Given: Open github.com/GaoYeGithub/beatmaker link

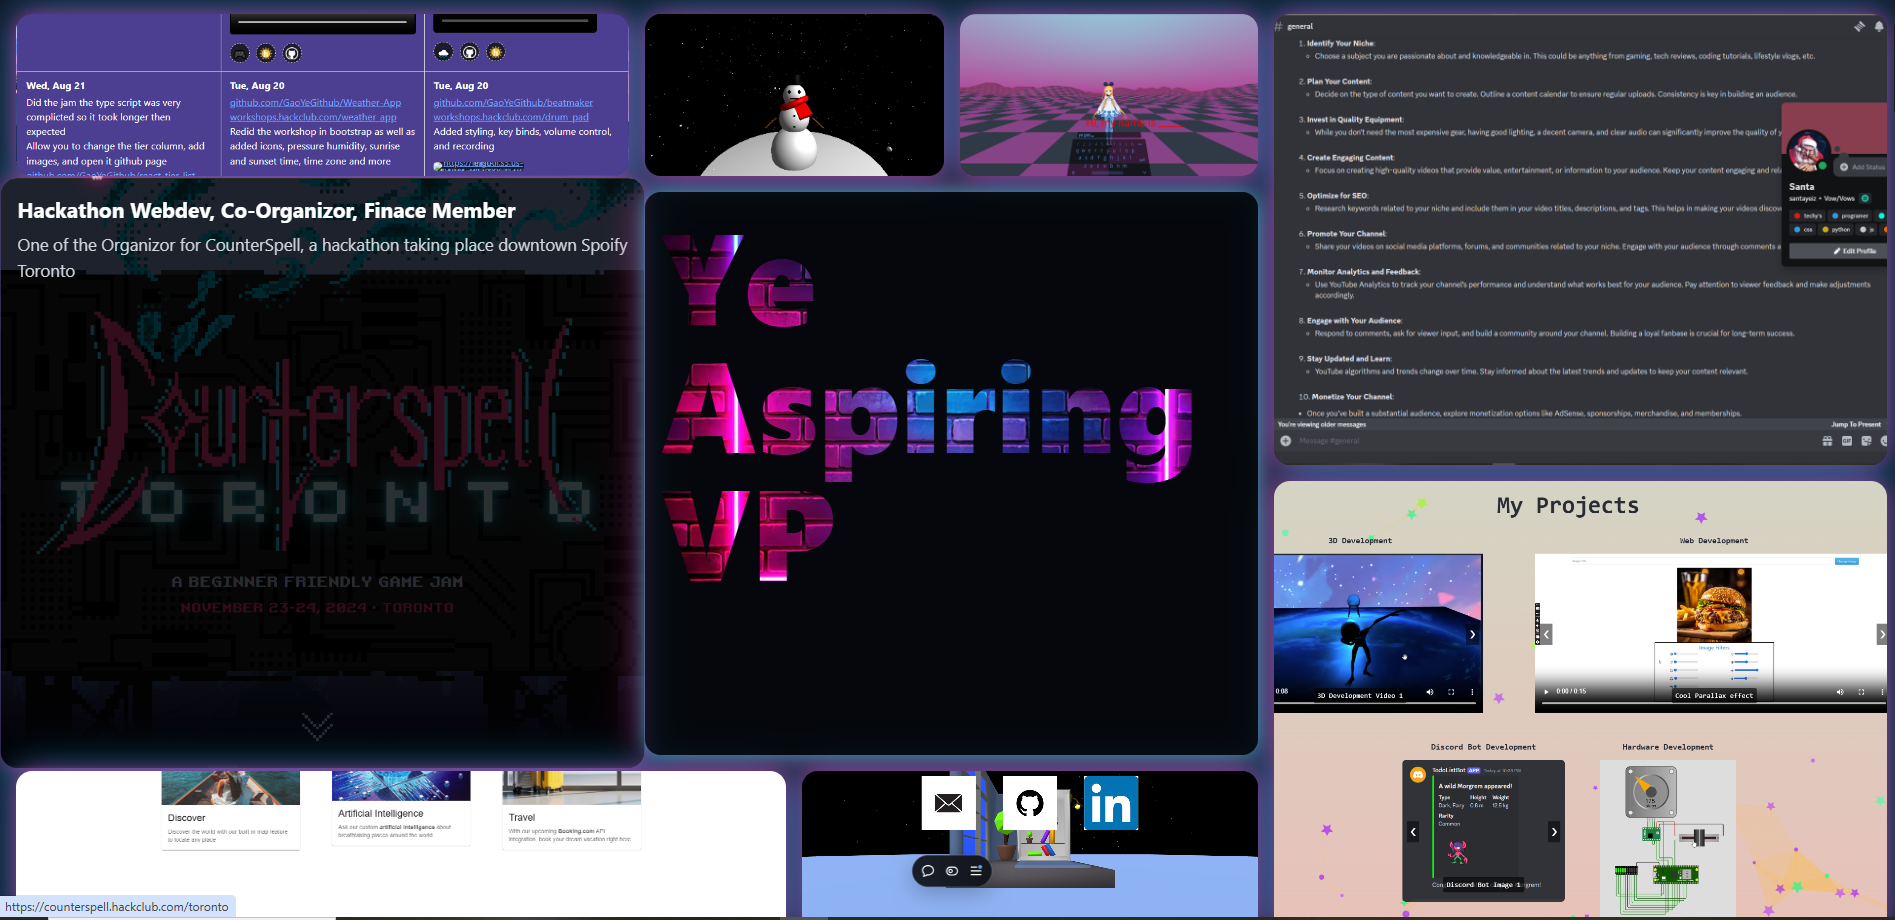Looking at the screenshot, I should (x=513, y=102).
